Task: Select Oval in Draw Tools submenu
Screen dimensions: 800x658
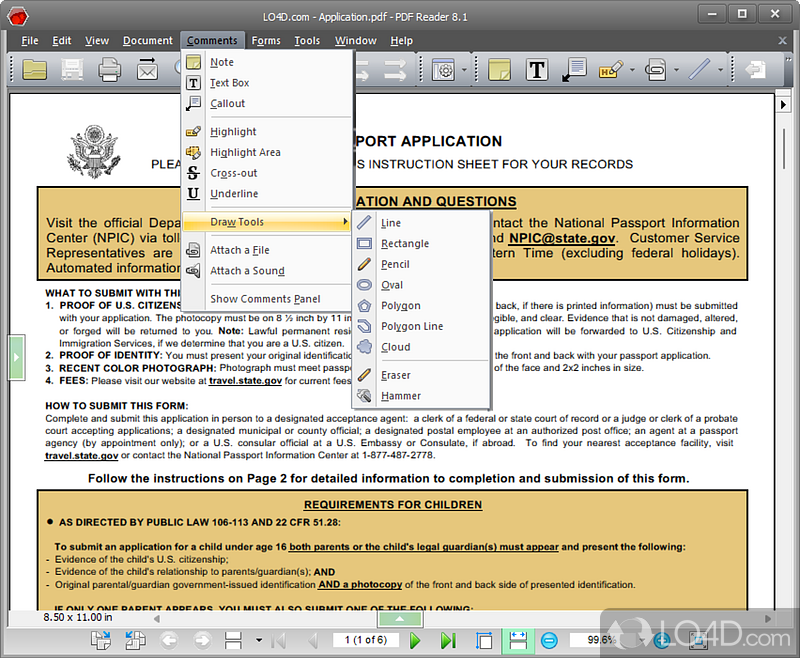Action: (x=421, y=285)
